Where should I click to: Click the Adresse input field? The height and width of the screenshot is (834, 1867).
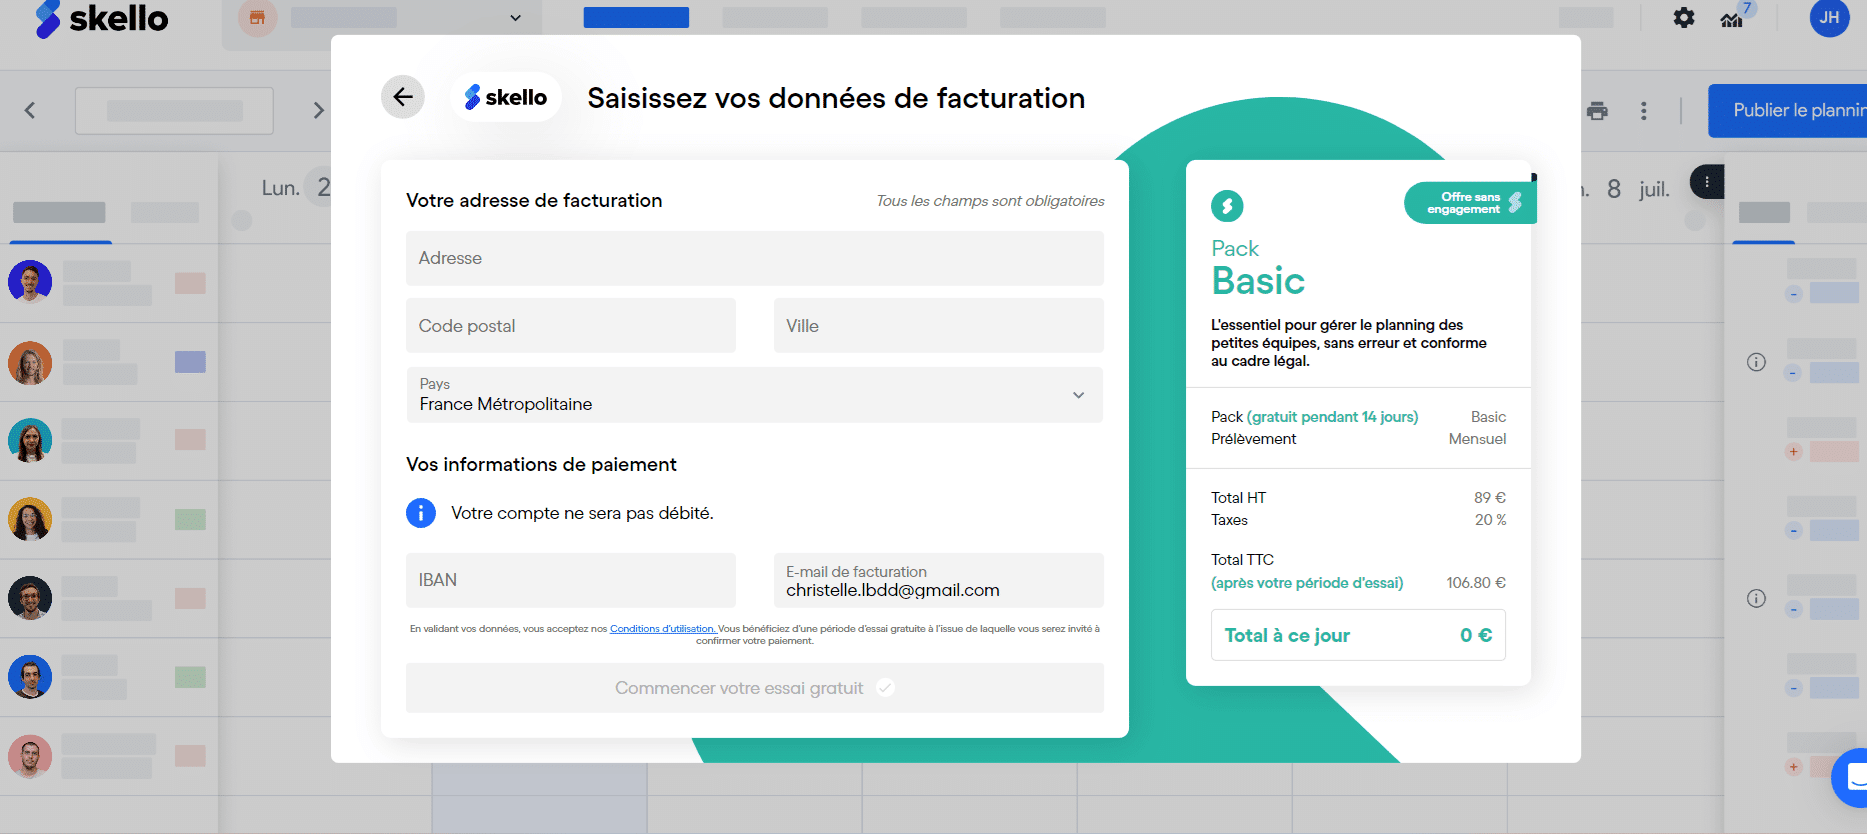[x=754, y=258]
